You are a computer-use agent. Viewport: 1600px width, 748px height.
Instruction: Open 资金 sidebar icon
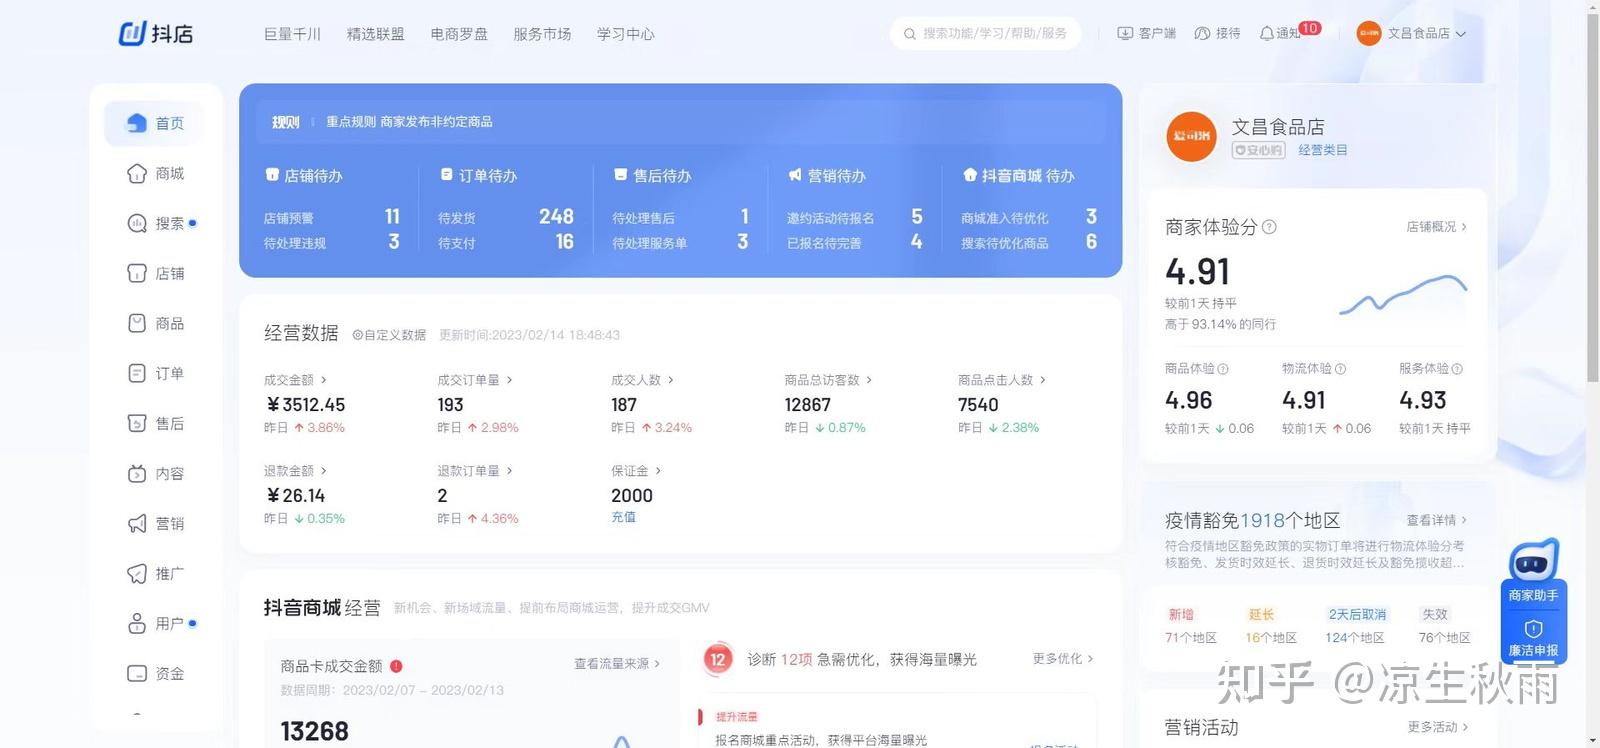[x=137, y=673]
